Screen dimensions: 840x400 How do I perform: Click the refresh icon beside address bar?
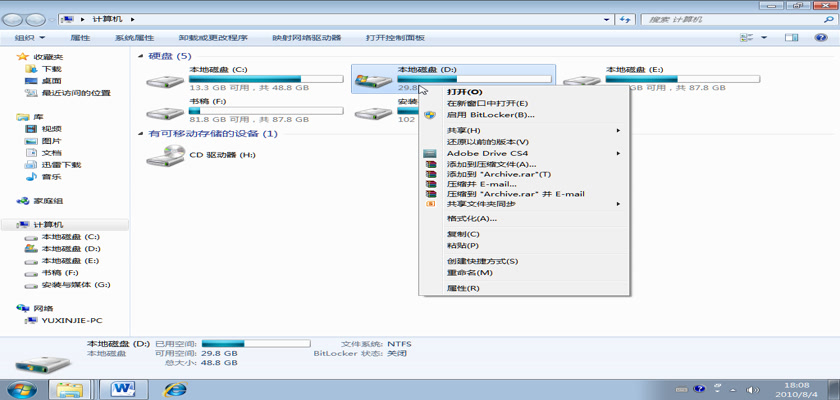[x=625, y=18]
